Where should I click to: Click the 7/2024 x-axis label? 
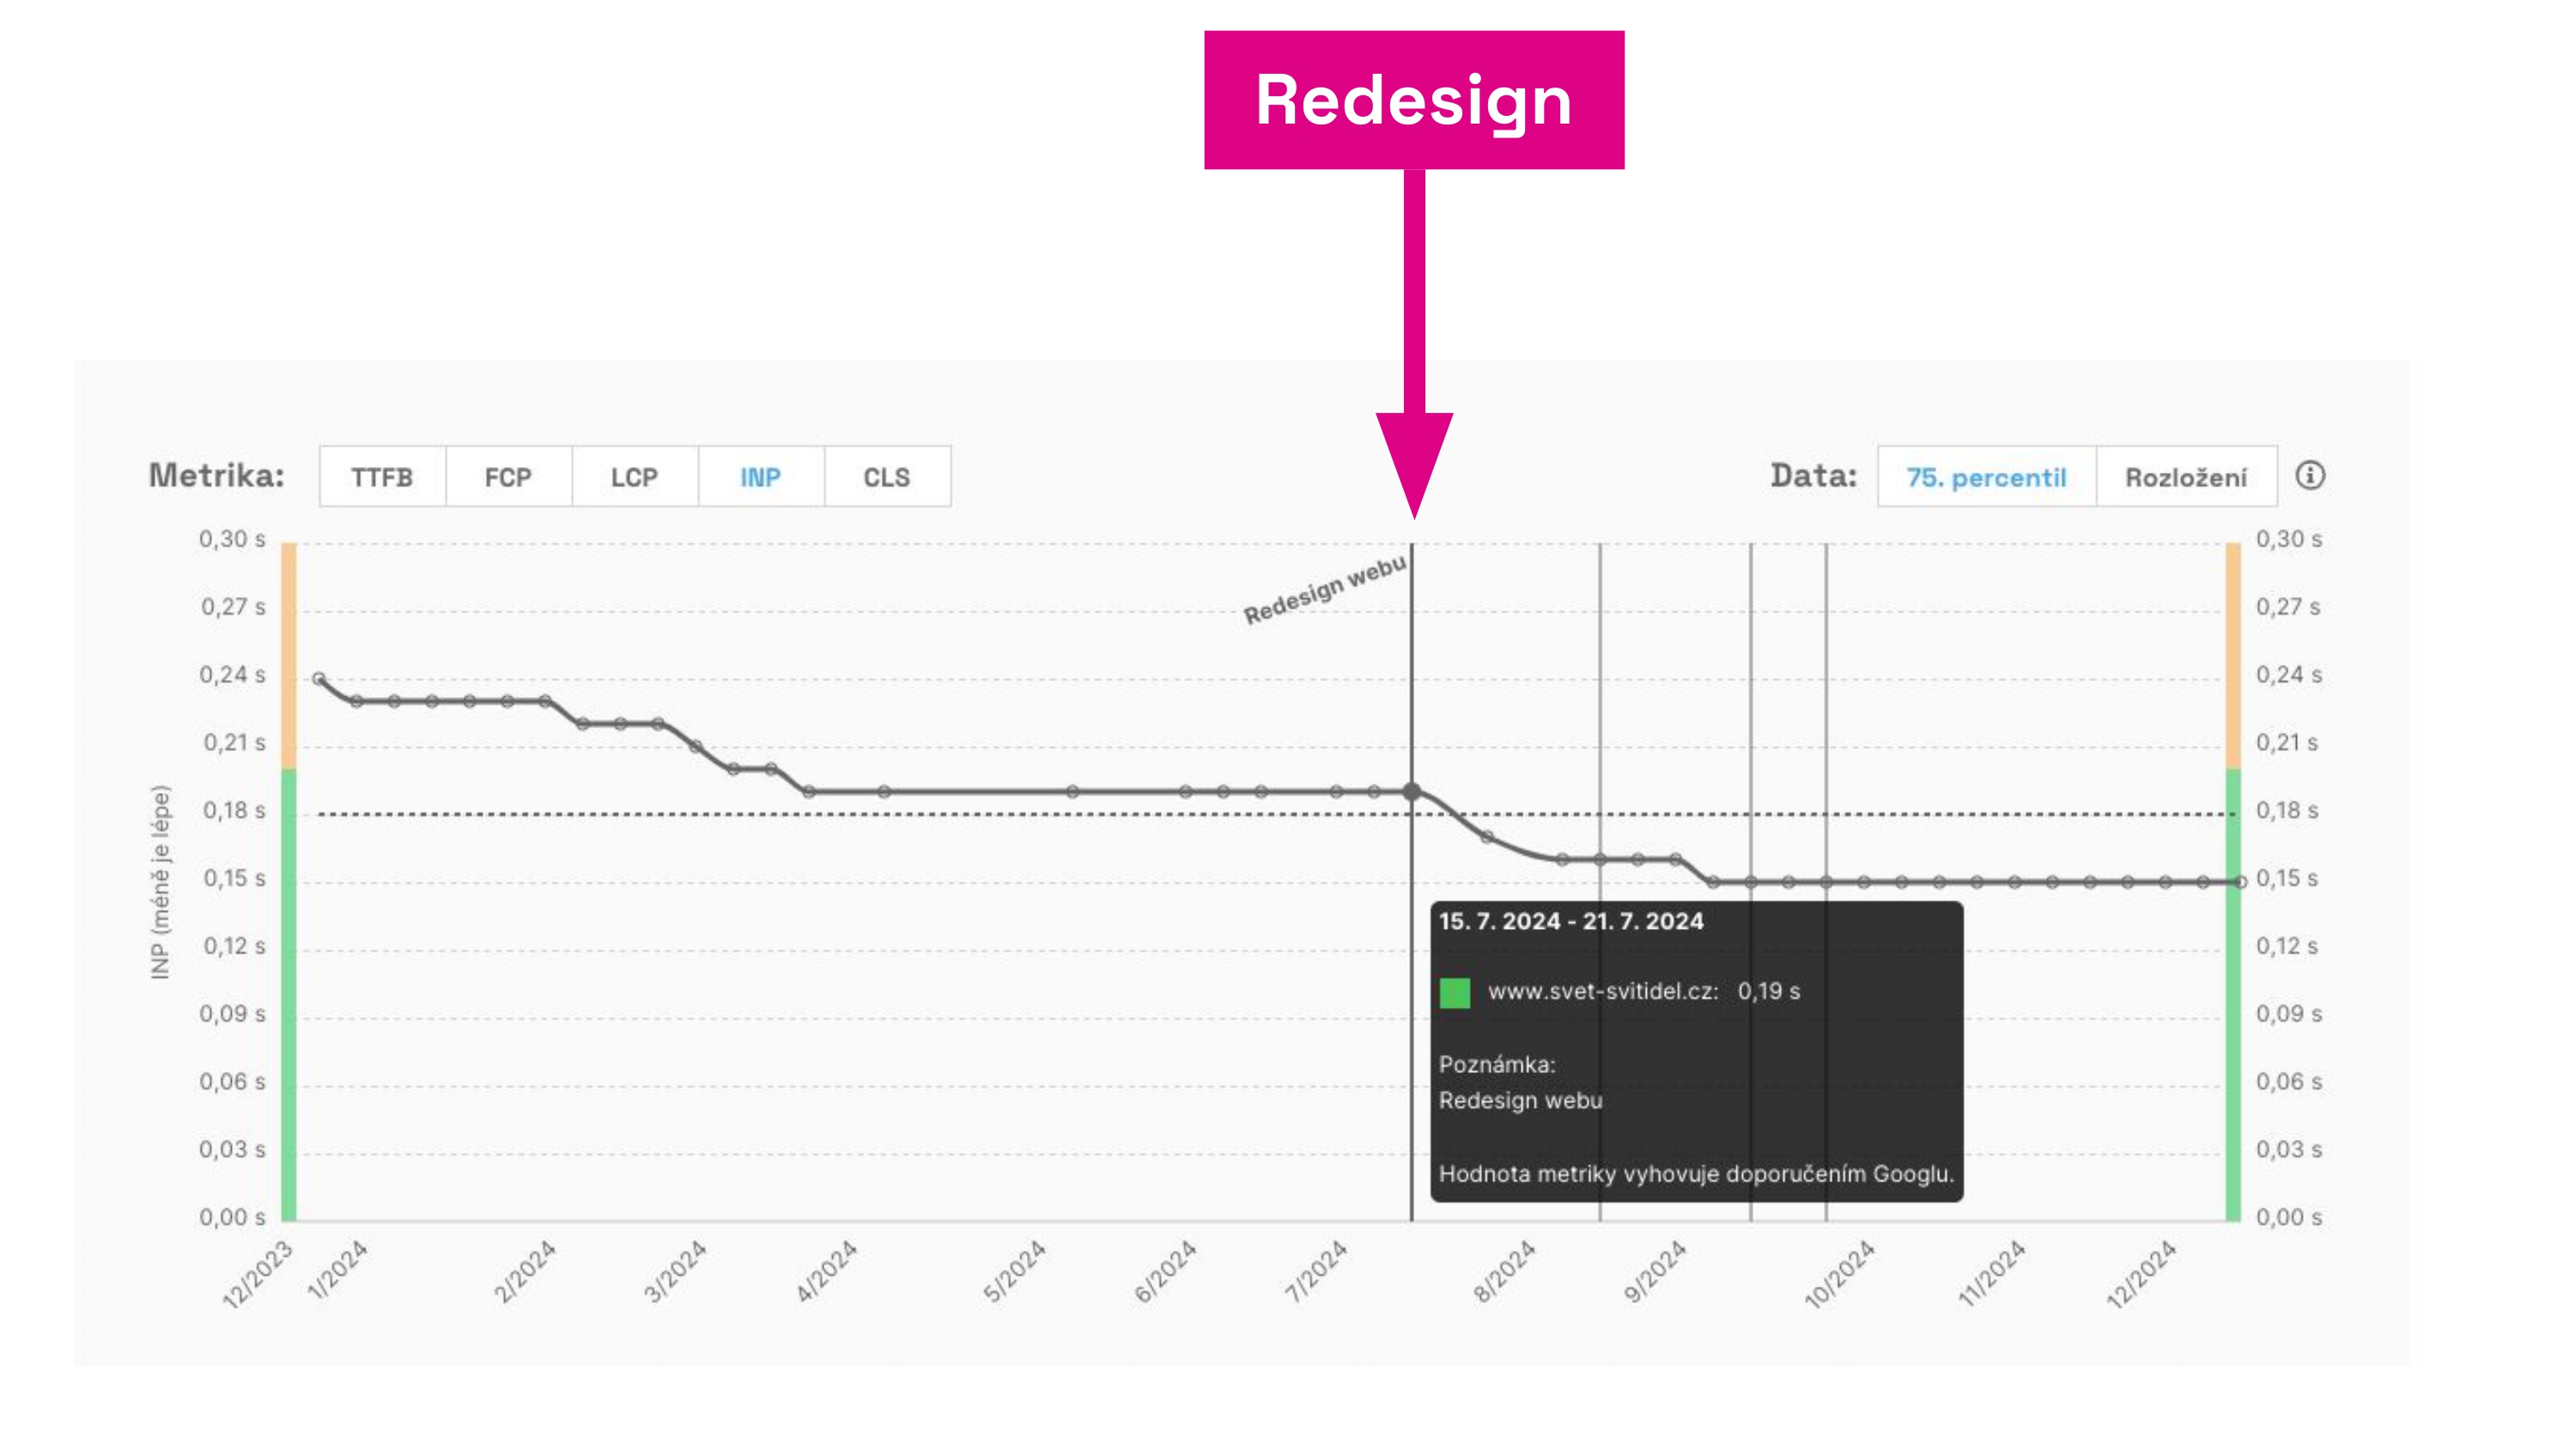(1316, 1271)
